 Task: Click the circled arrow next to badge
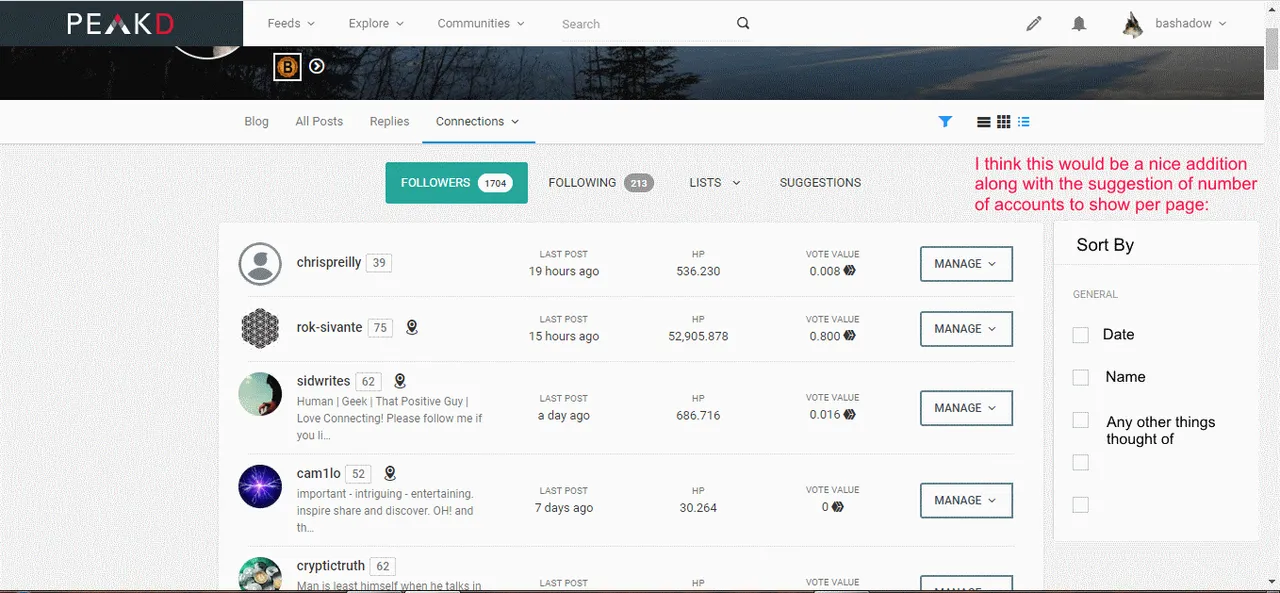317,66
